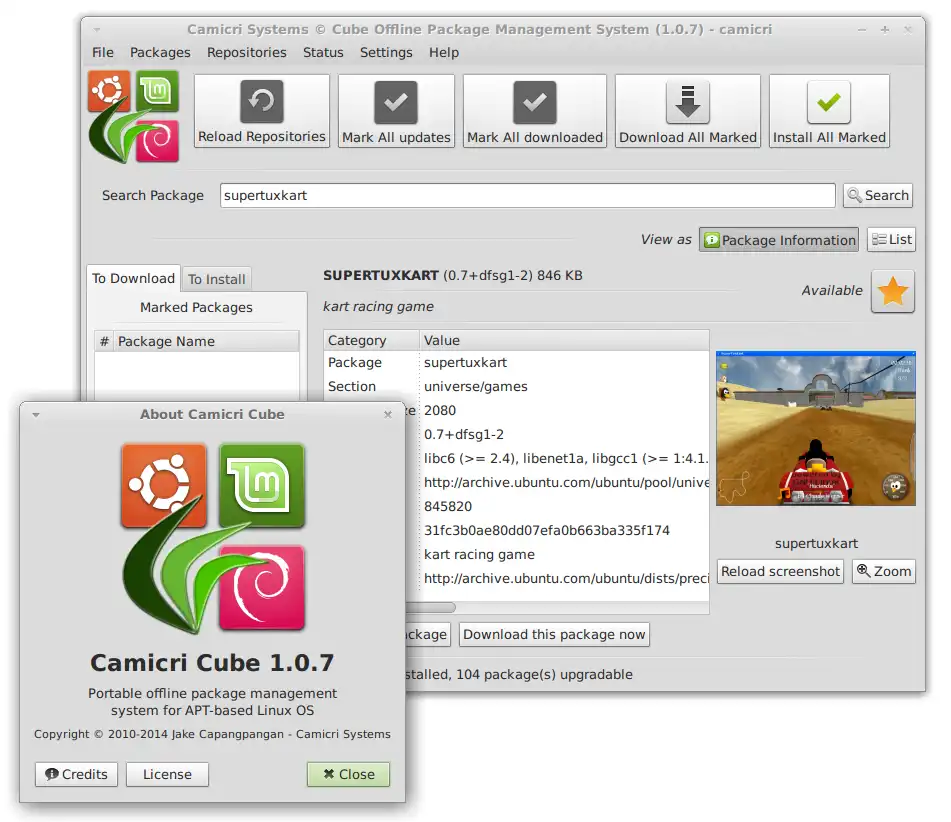951x822 pixels.
Task: Switch view to List
Action: tap(891, 240)
